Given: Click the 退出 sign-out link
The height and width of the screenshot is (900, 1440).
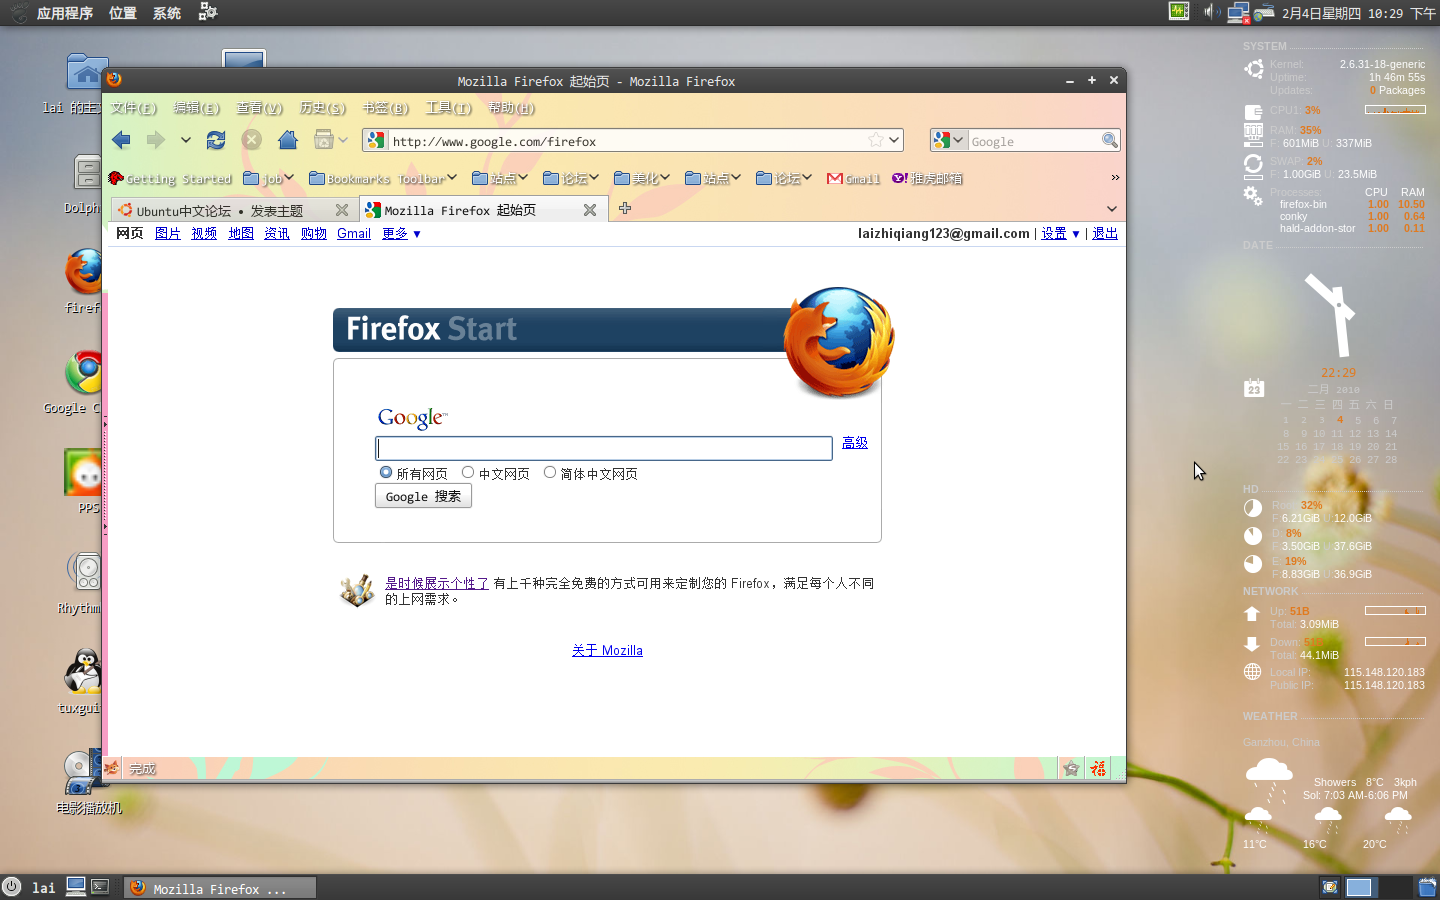Looking at the screenshot, I should 1105,233.
